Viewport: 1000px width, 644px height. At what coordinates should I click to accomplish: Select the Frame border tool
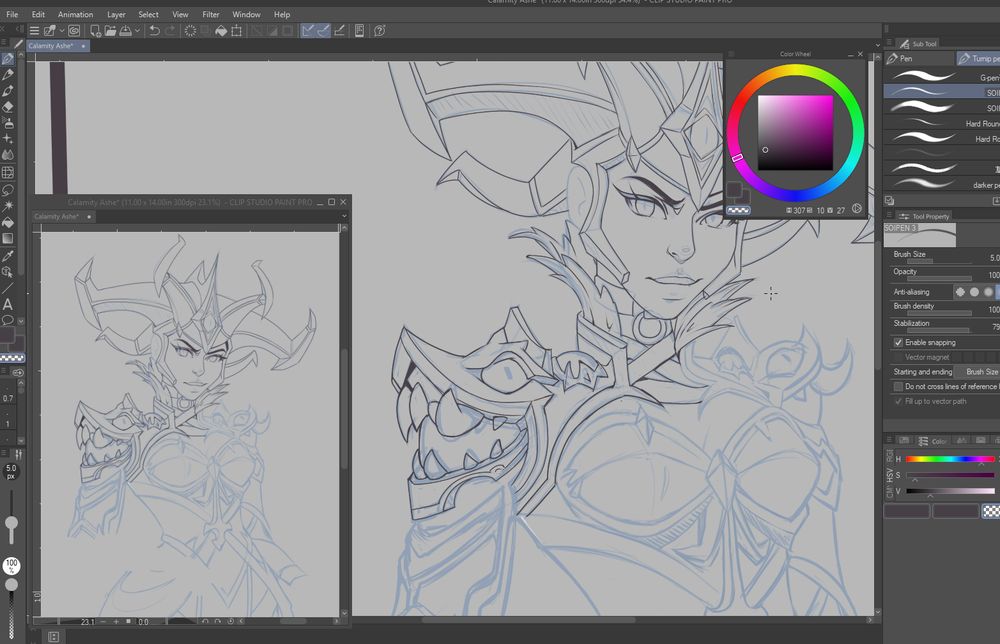[x=8, y=172]
